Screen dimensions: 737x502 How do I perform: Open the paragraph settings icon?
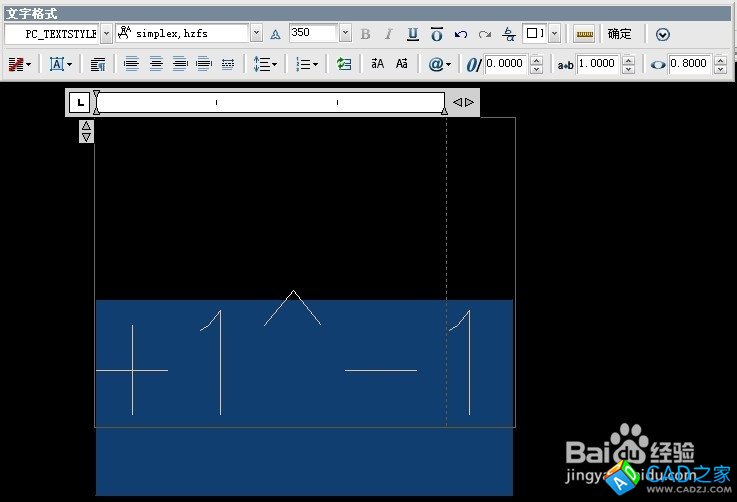(98, 64)
